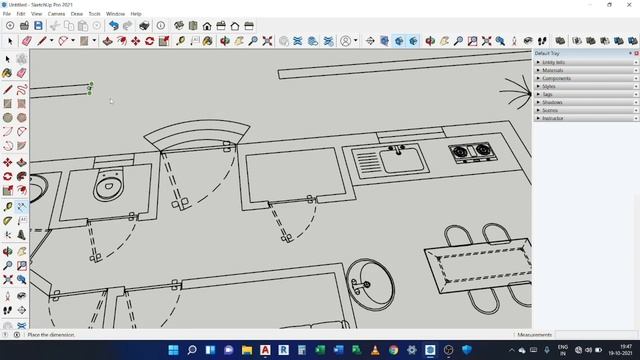The width and height of the screenshot is (640, 360).
Task: Close the Entity Info panel row
Action: (636, 62)
